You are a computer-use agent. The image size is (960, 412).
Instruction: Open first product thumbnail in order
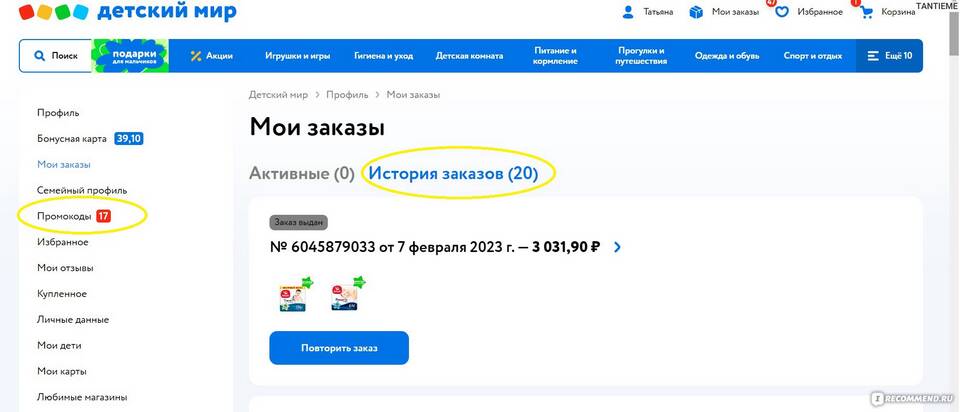pos(293,294)
